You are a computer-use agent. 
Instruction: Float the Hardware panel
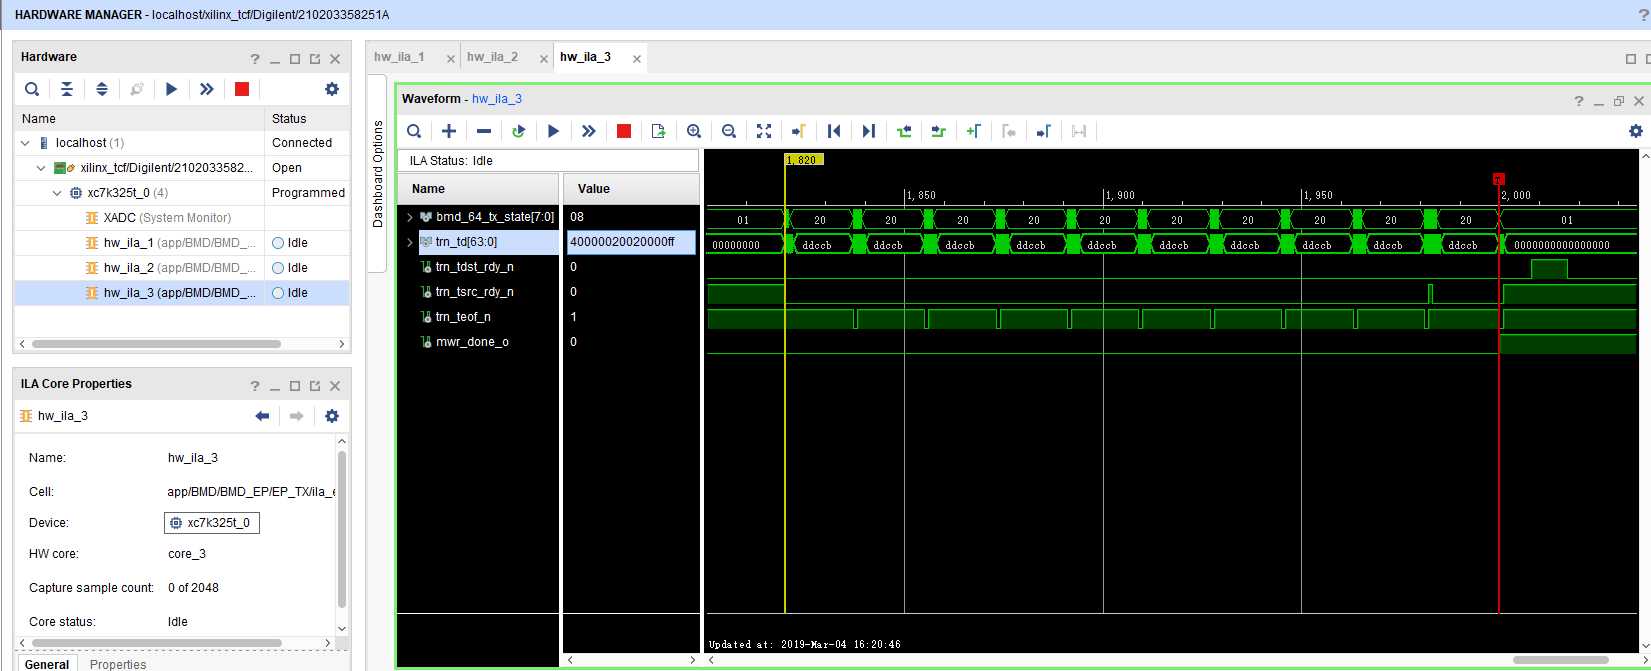point(315,58)
